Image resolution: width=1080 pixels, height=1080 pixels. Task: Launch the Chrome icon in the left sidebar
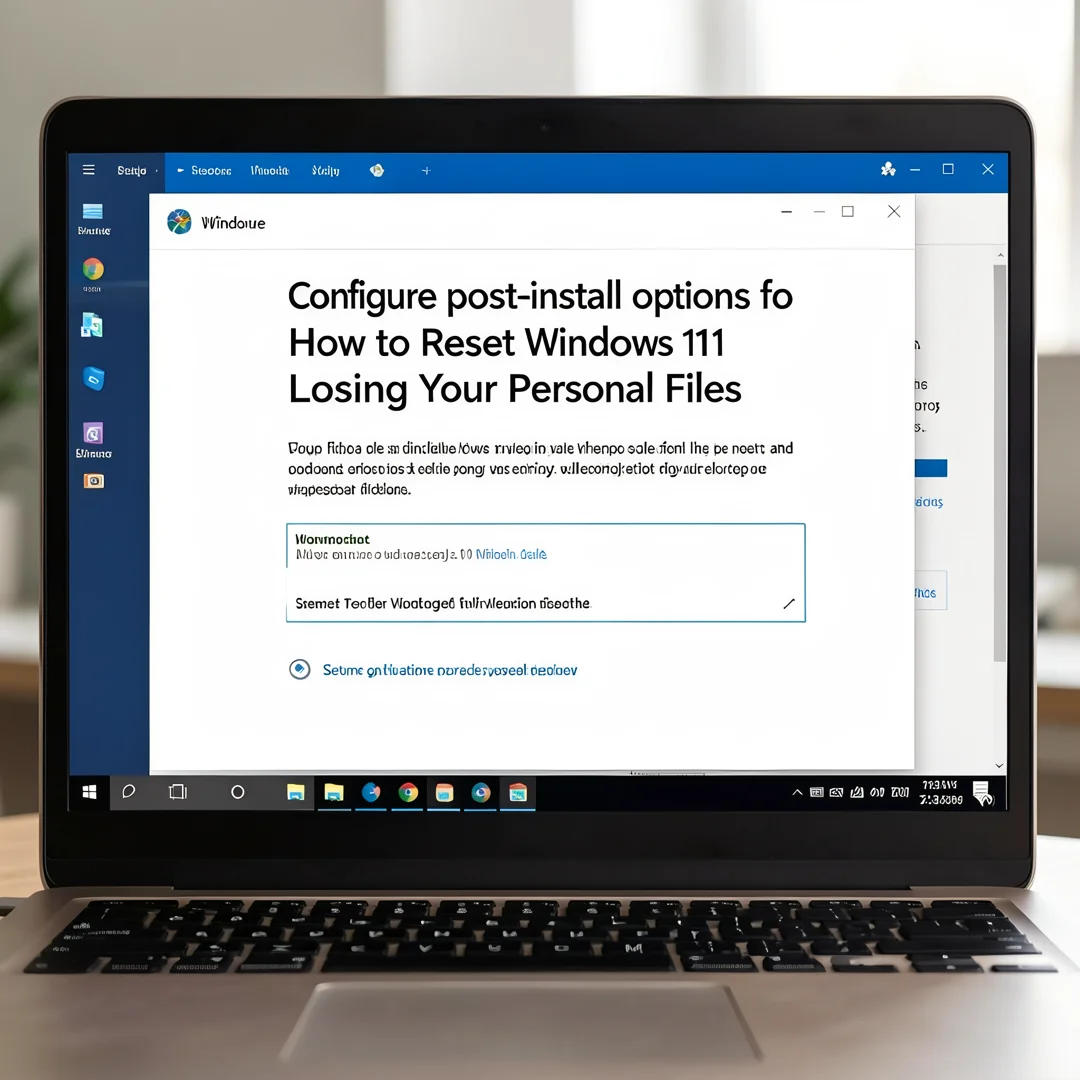pyautogui.click(x=93, y=269)
